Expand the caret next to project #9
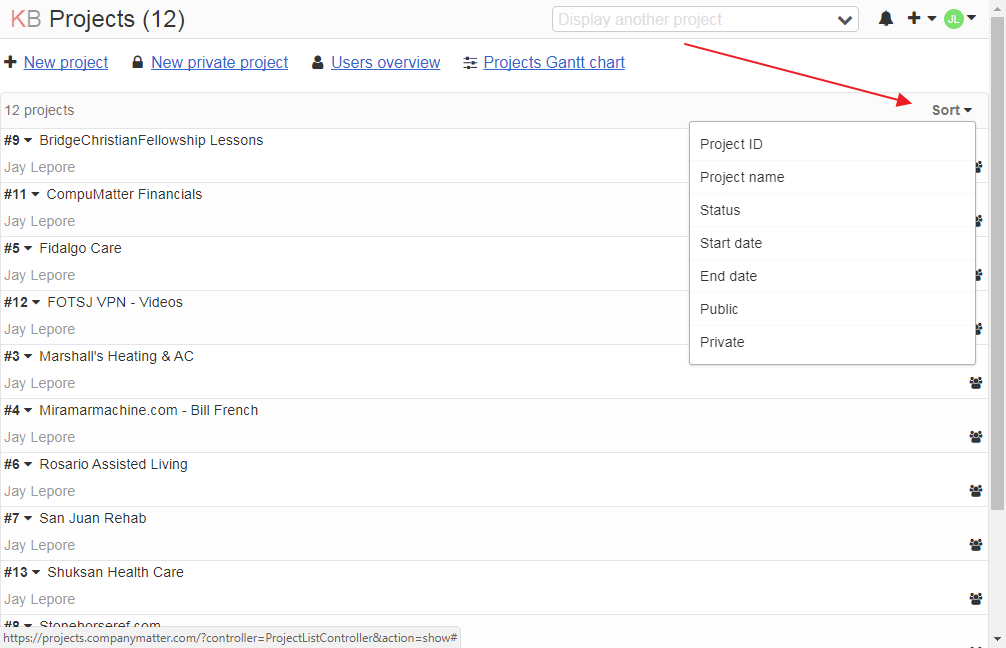The width and height of the screenshot is (1006, 648). point(29,140)
